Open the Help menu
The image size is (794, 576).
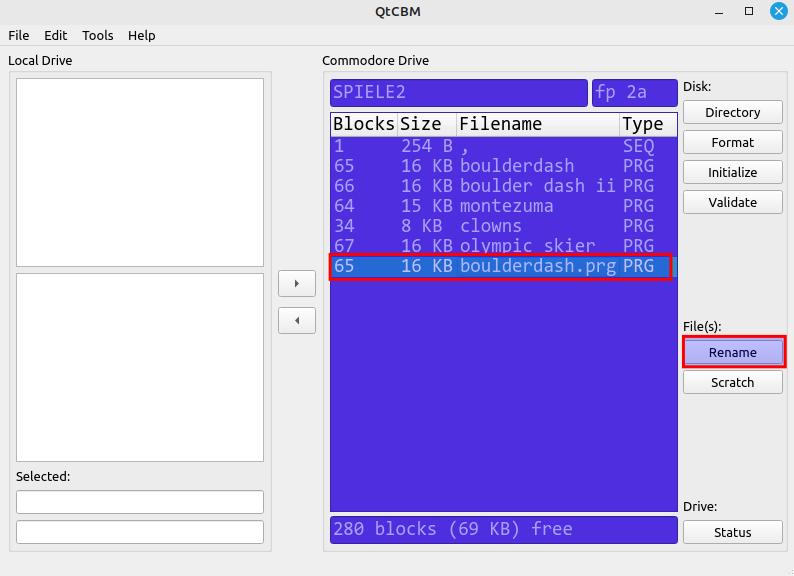pos(142,35)
